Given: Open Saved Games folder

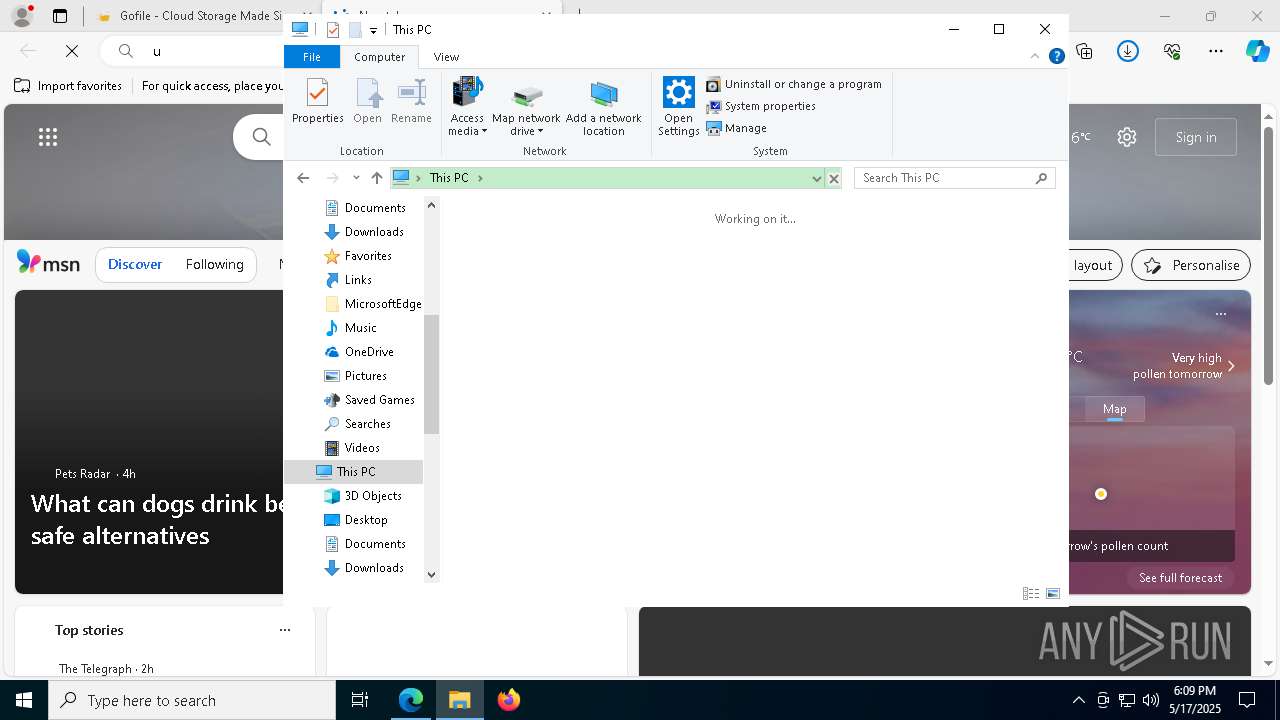Looking at the screenshot, I should 379,400.
